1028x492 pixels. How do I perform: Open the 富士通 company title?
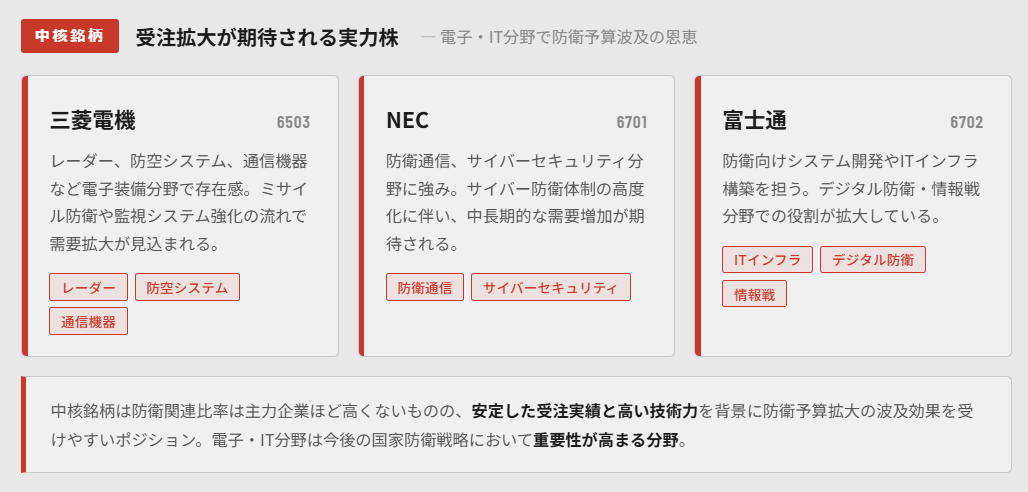coord(754,121)
